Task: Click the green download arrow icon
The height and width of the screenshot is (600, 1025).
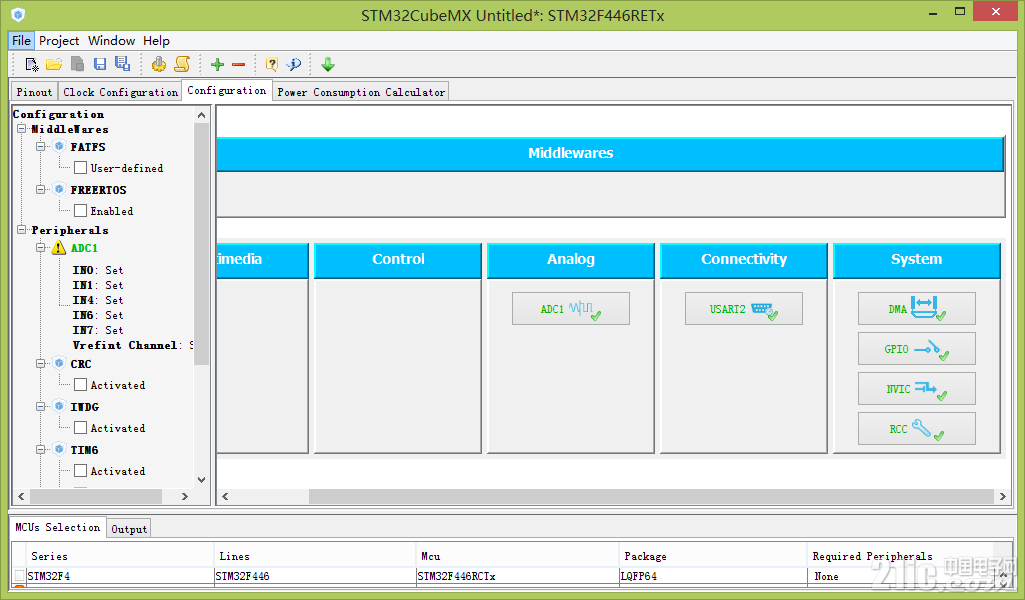Action: click(328, 64)
